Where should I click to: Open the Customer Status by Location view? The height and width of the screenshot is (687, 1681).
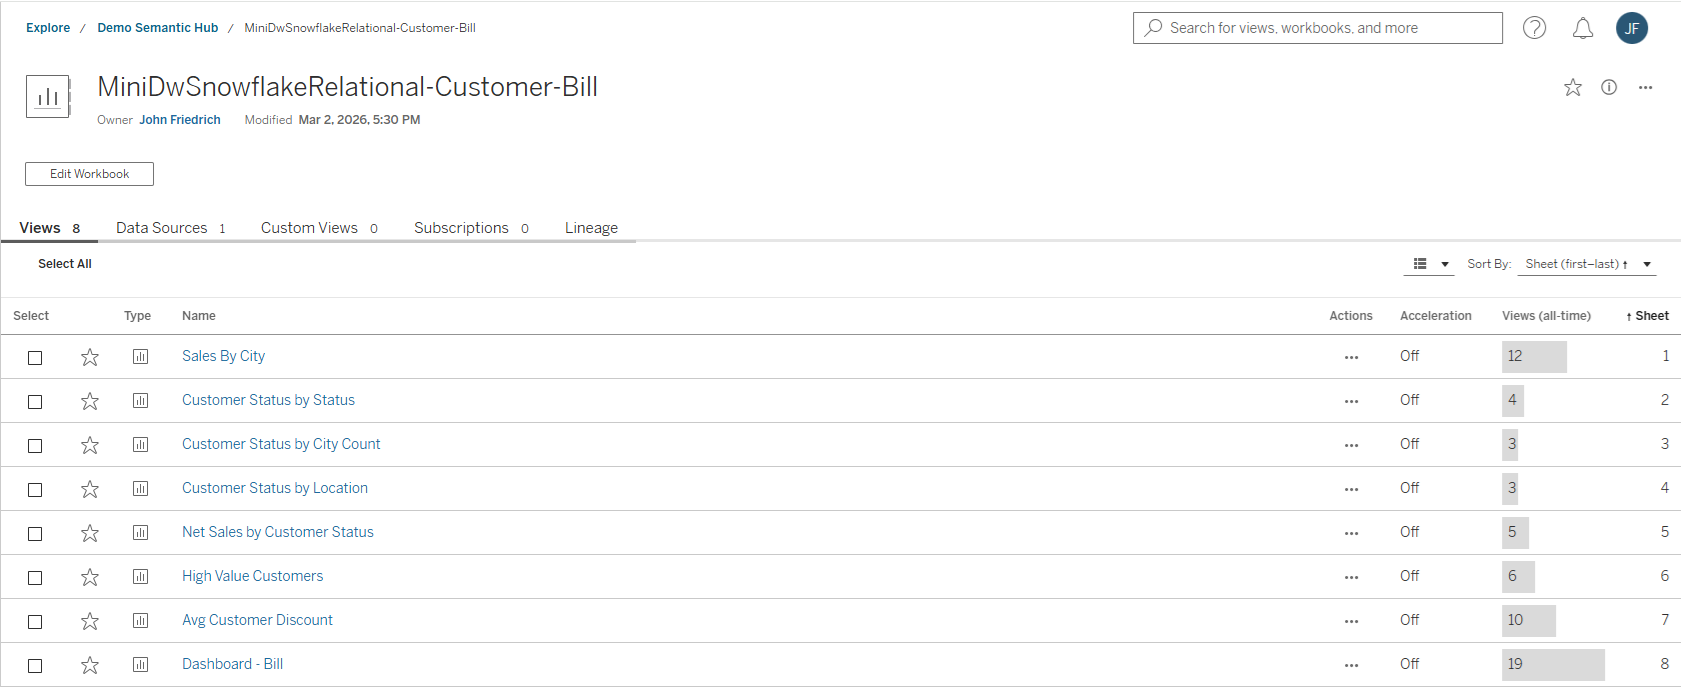tap(275, 488)
